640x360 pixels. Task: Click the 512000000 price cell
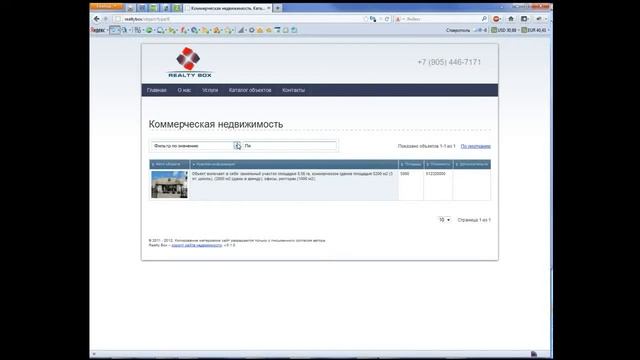438,184
